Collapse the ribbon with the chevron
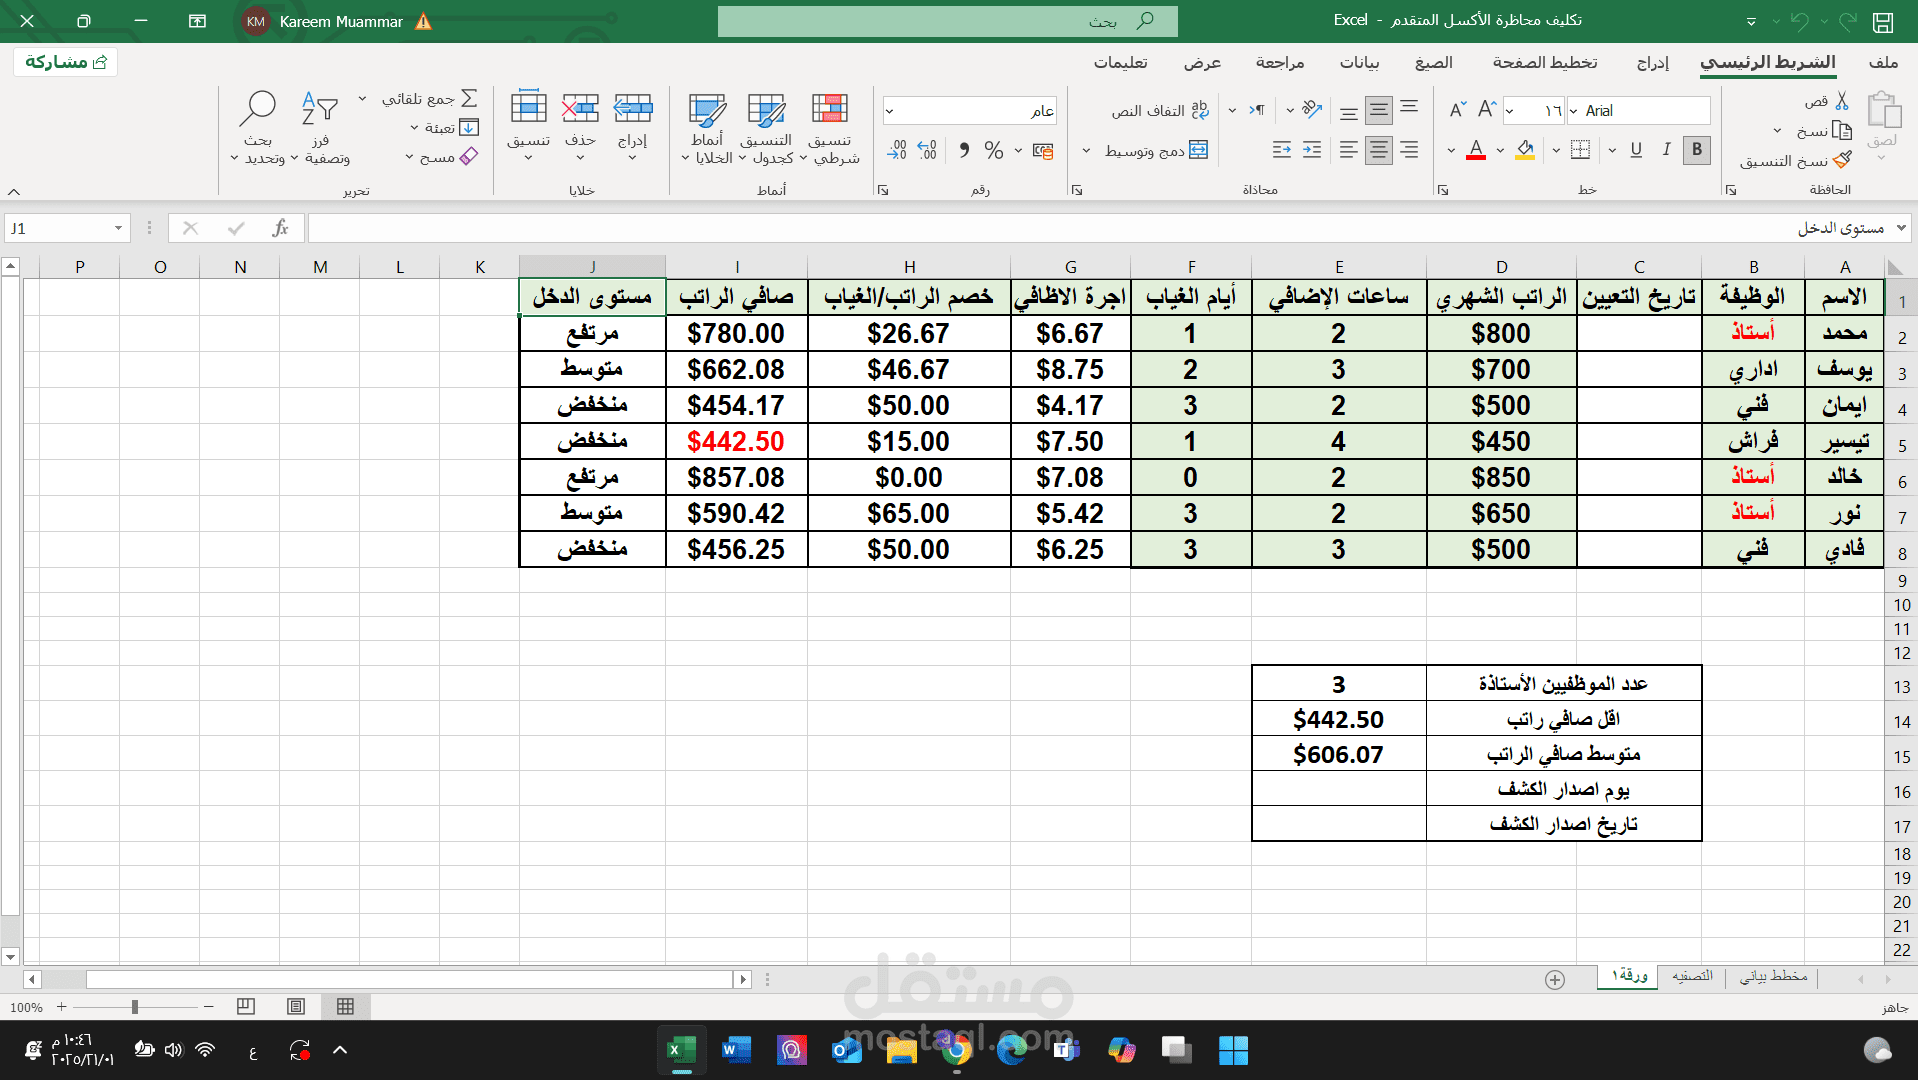1918x1080 pixels. (x=14, y=191)
